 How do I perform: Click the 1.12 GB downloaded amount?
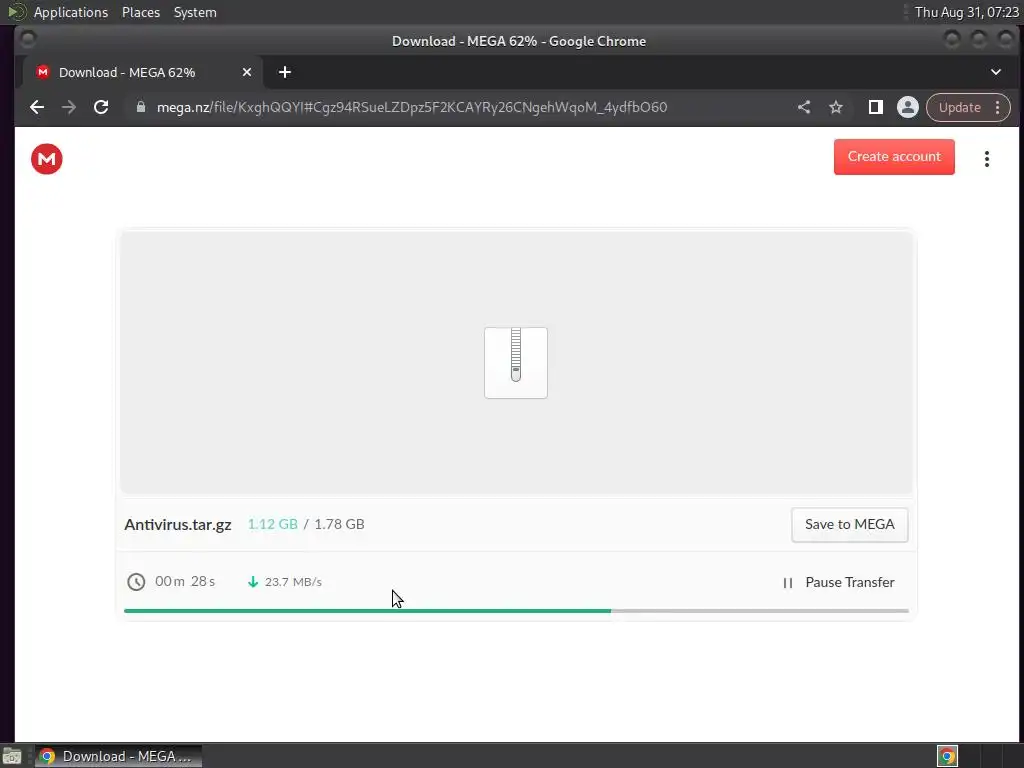click(x=273, y=524)
